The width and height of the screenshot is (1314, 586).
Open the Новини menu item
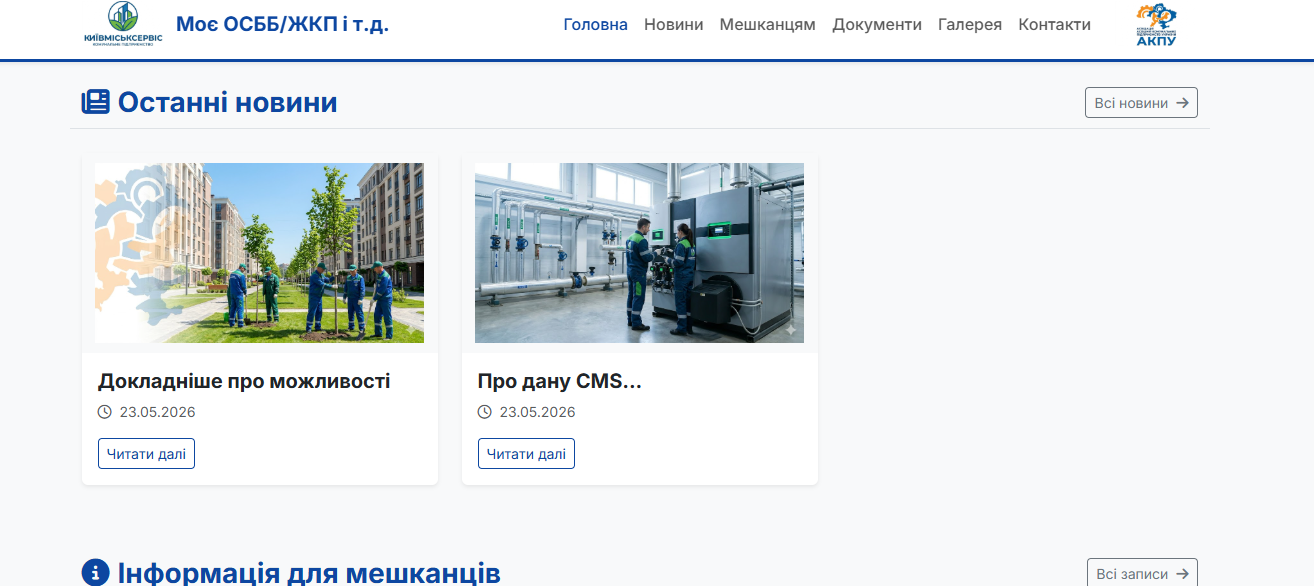(674, 25)
